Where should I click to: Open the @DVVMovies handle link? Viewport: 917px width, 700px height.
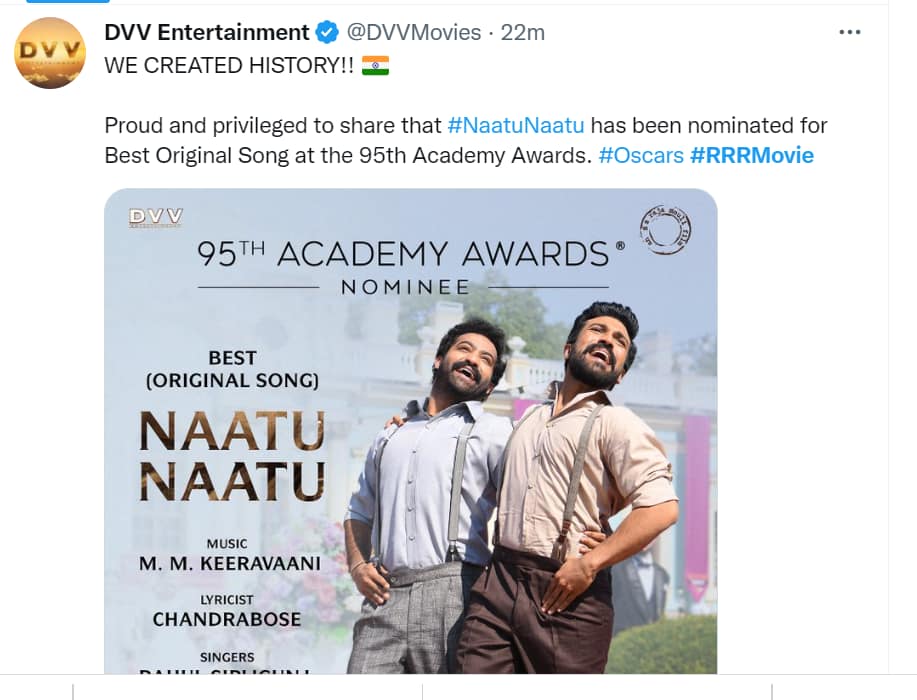(413, 32)
